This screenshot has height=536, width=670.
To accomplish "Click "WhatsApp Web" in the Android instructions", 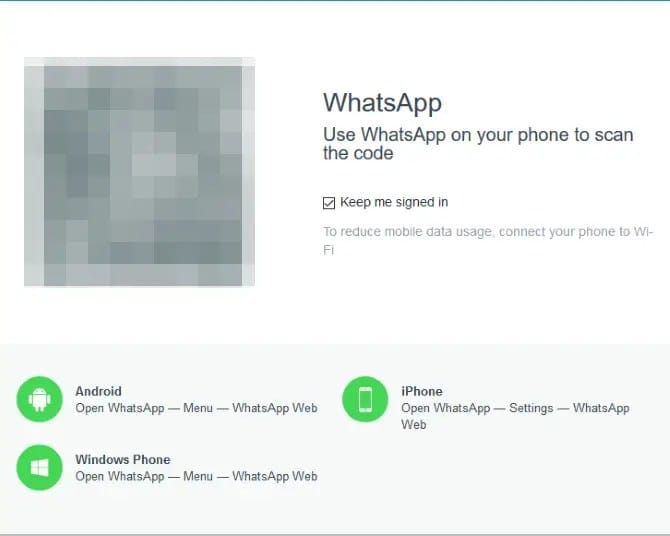I will click(x=275, y=408).
